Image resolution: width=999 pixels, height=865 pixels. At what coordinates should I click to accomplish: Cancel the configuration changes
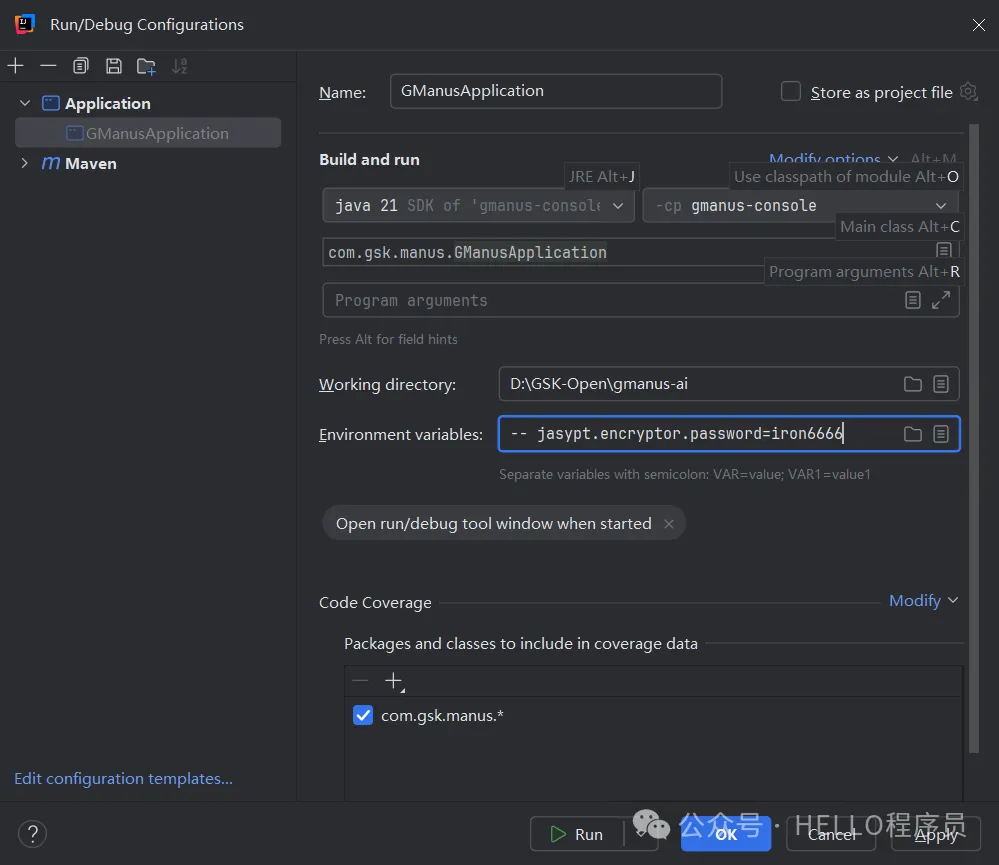(831, 834)
